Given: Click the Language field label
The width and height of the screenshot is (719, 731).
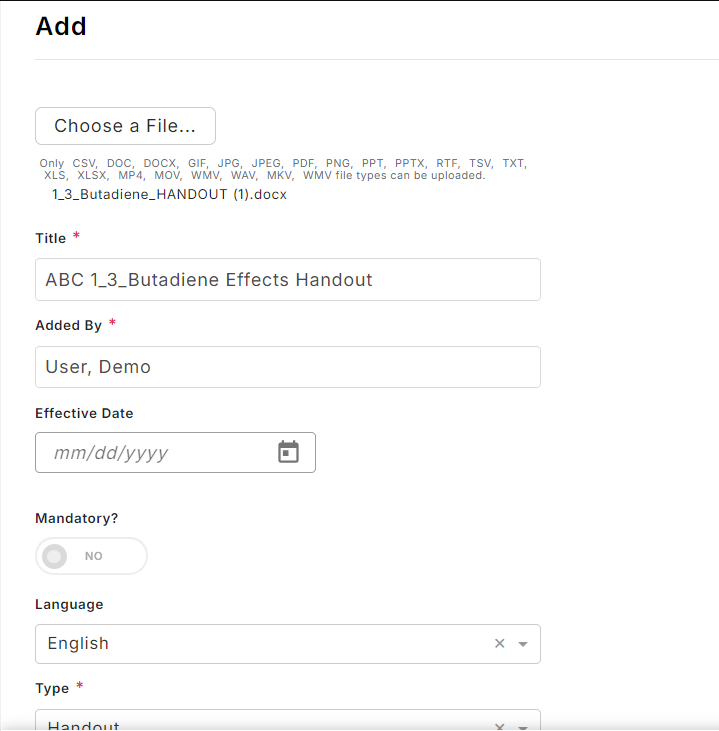Looking at the screenshot, I should [69, 605].
